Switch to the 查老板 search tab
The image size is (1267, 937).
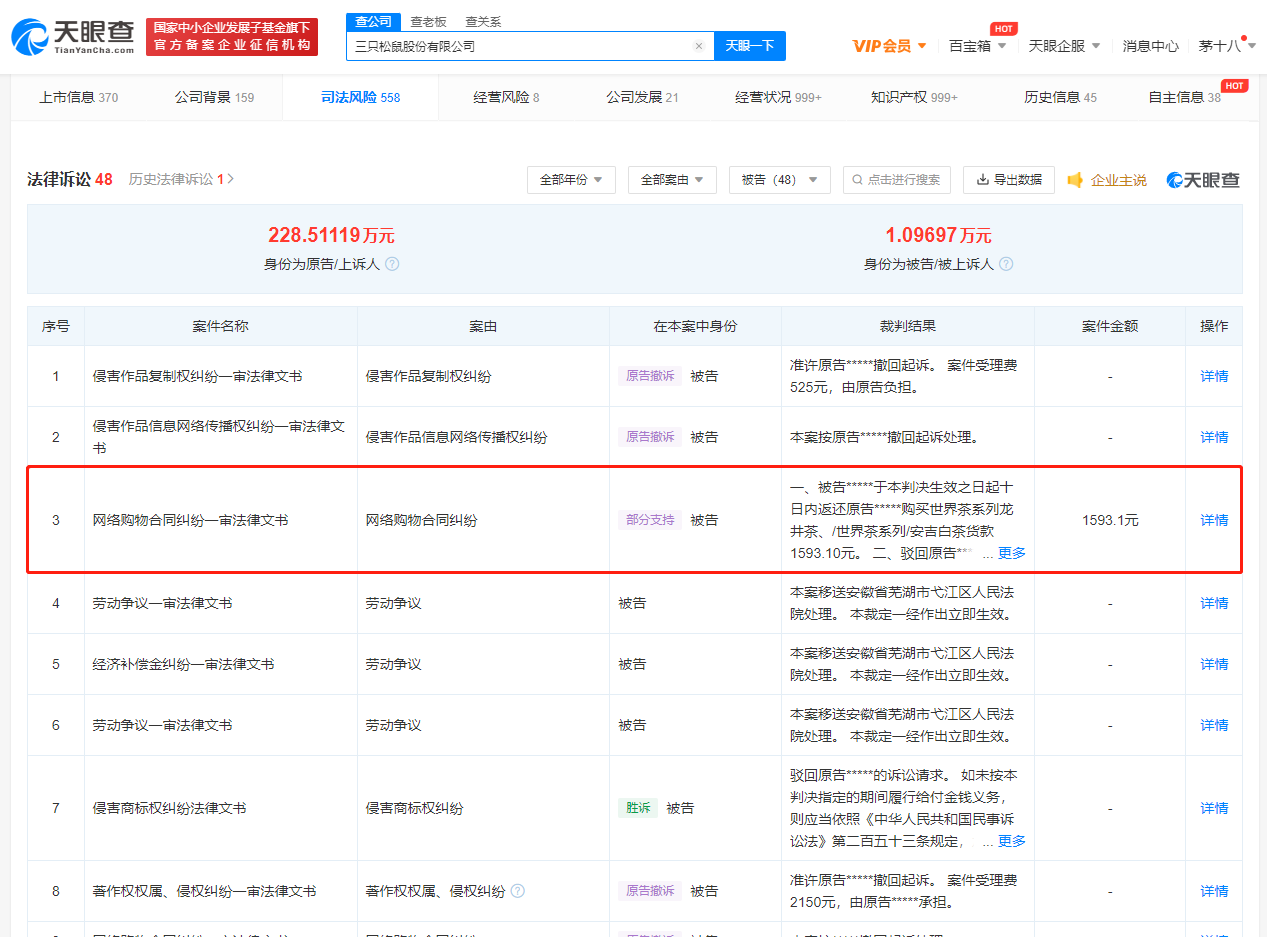pyautogui.click(x=428, y=22)
